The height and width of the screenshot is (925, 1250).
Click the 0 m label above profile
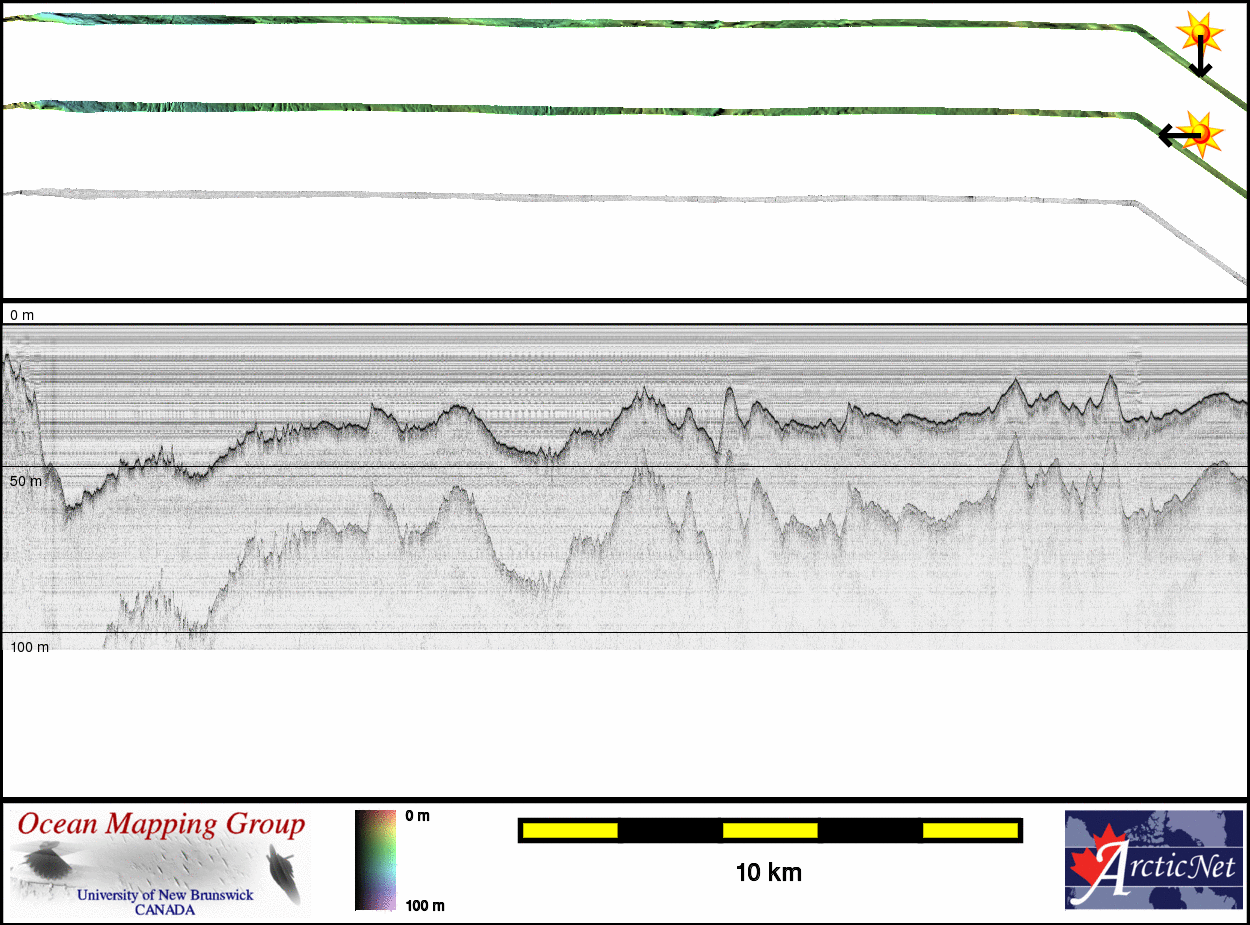point(22,315)
